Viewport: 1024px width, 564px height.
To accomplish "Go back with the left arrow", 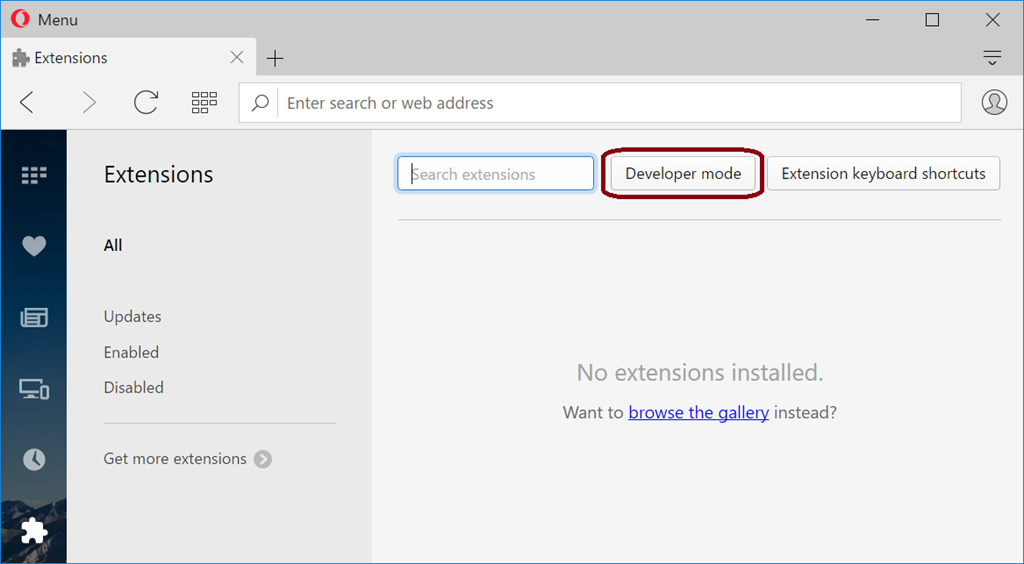I will pos(27,102).
